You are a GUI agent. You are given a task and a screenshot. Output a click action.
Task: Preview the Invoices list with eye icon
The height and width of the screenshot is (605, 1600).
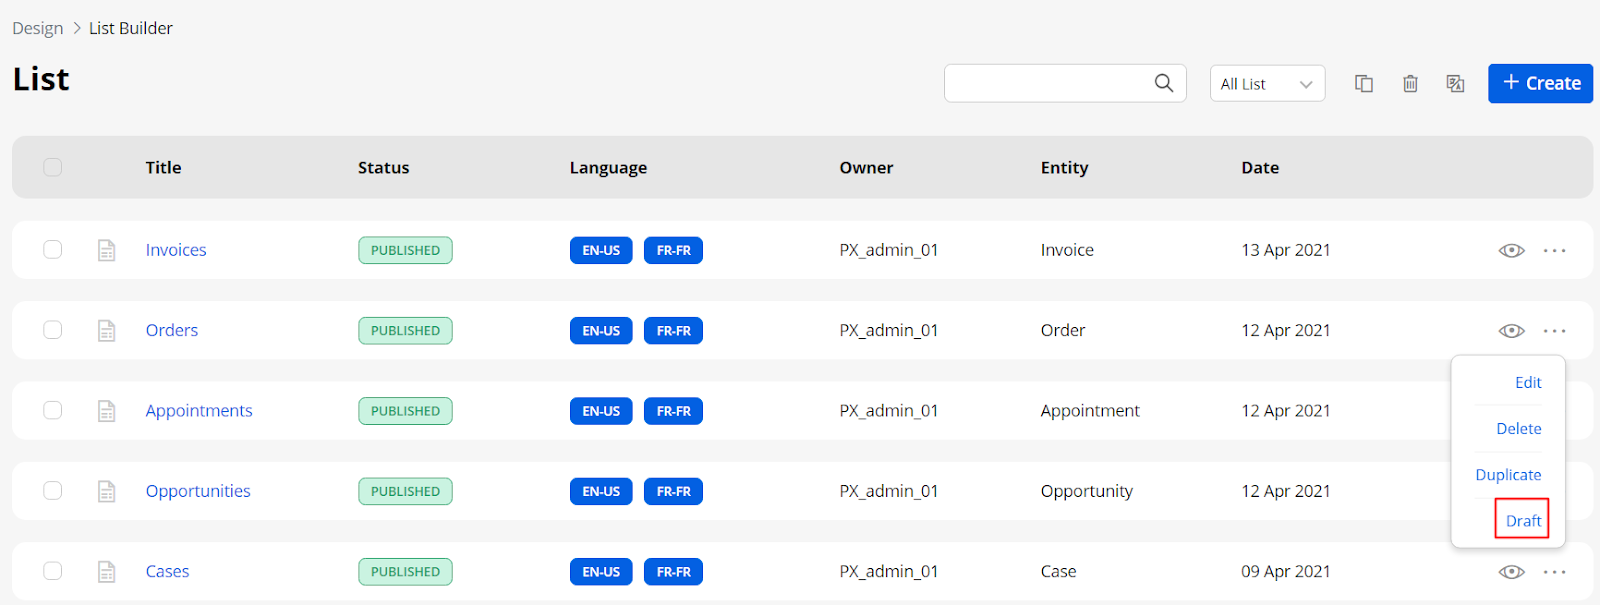pyautogui.click(x=1511, y=250)
